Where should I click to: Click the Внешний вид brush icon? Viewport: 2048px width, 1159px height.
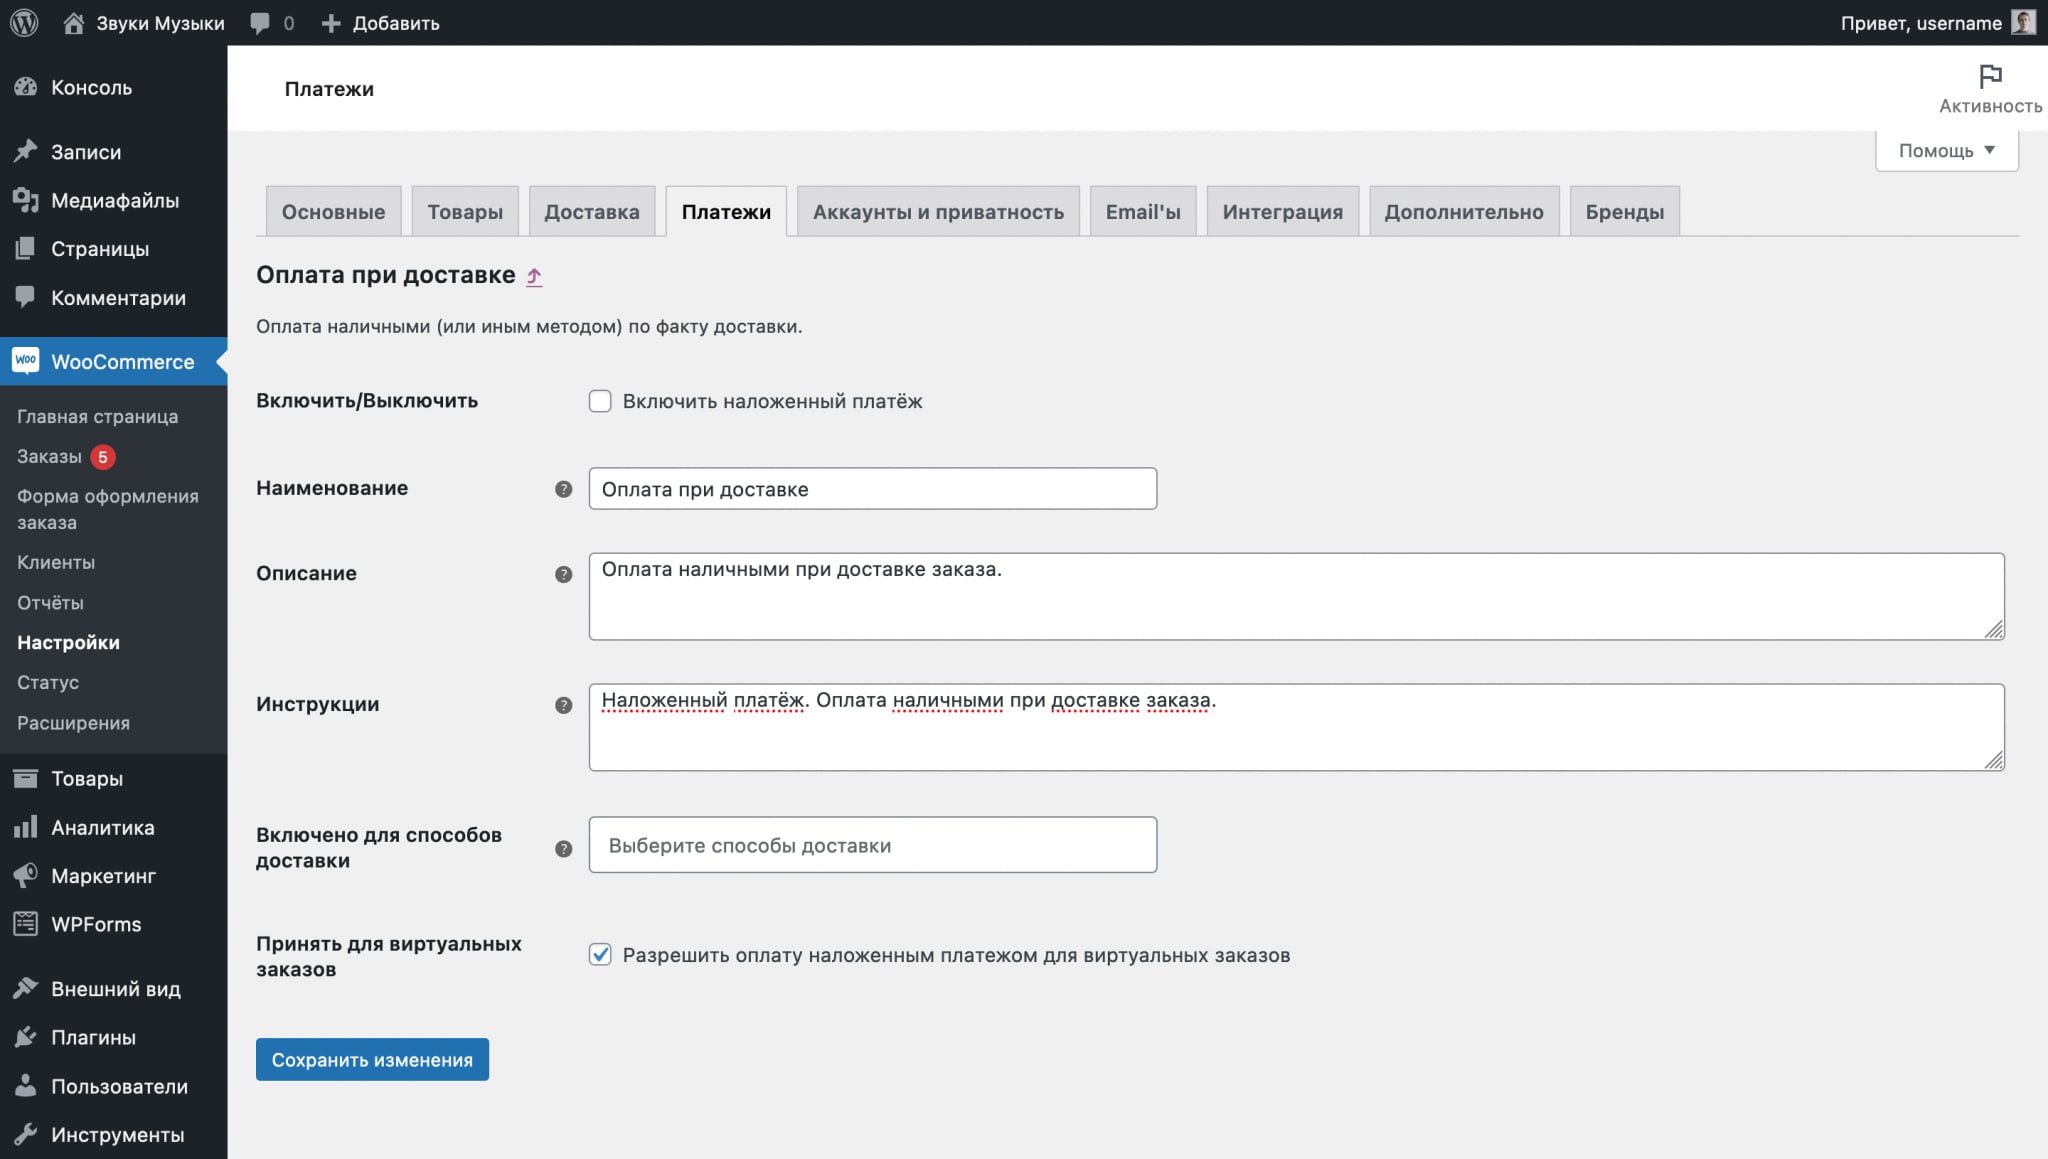(26, 988)
